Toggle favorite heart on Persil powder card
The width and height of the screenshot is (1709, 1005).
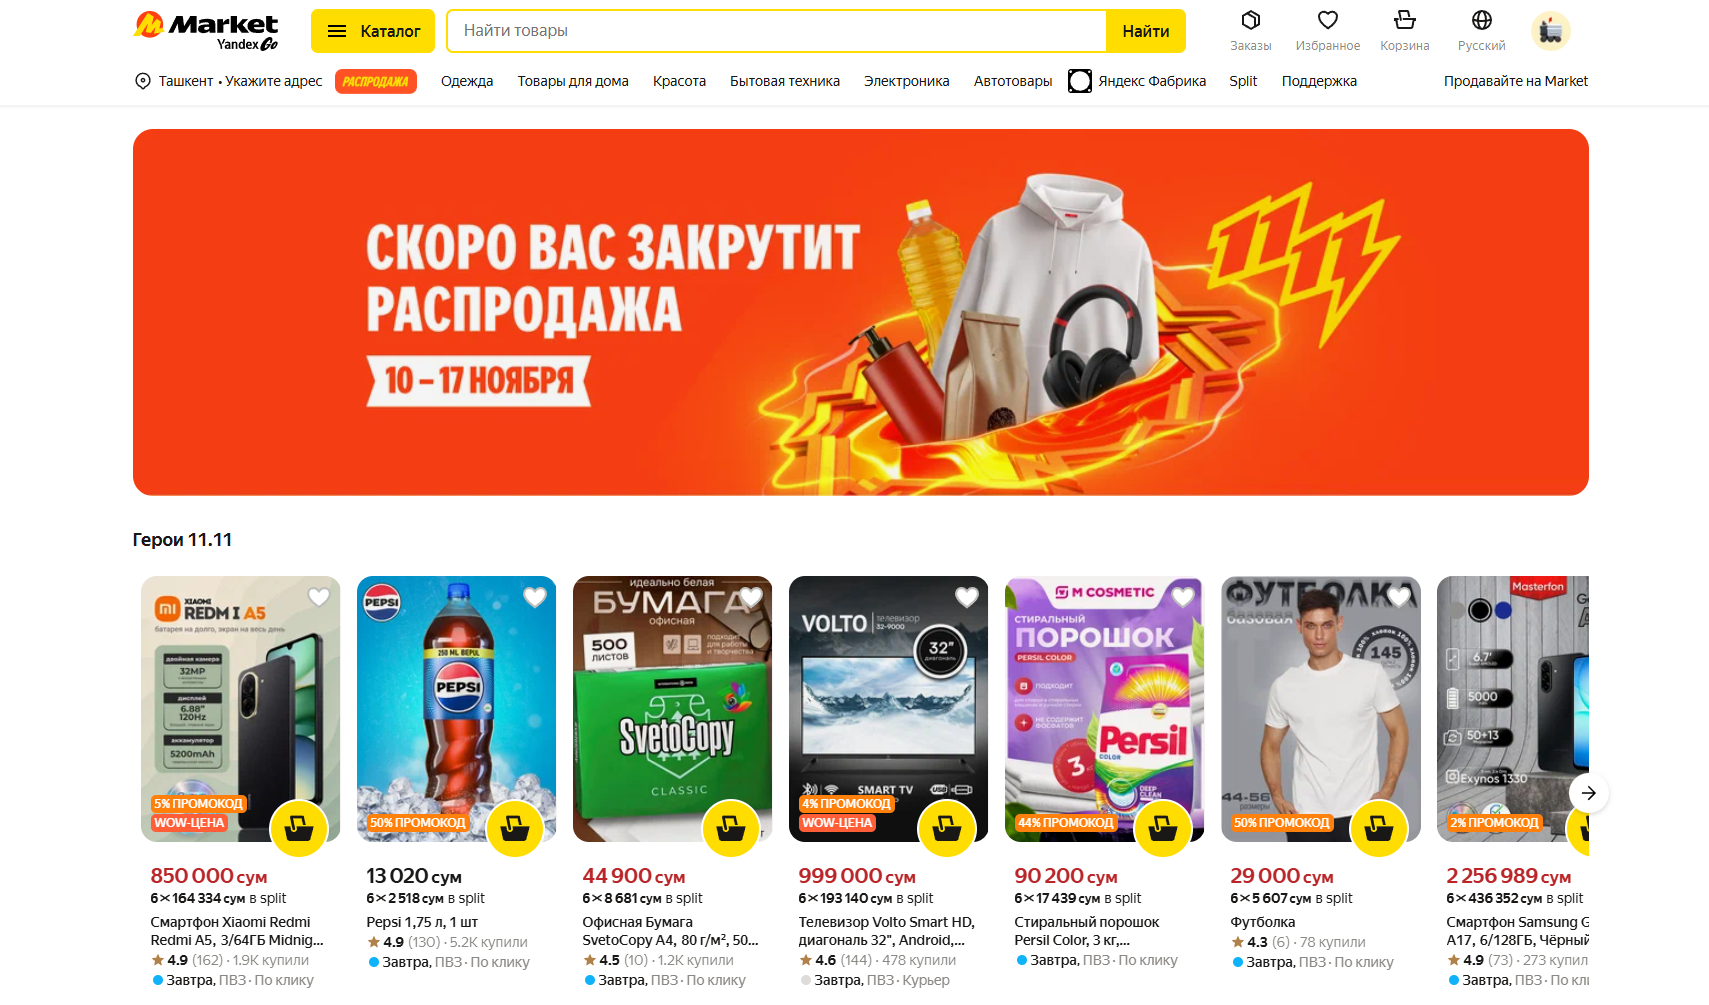(1183, 597)
